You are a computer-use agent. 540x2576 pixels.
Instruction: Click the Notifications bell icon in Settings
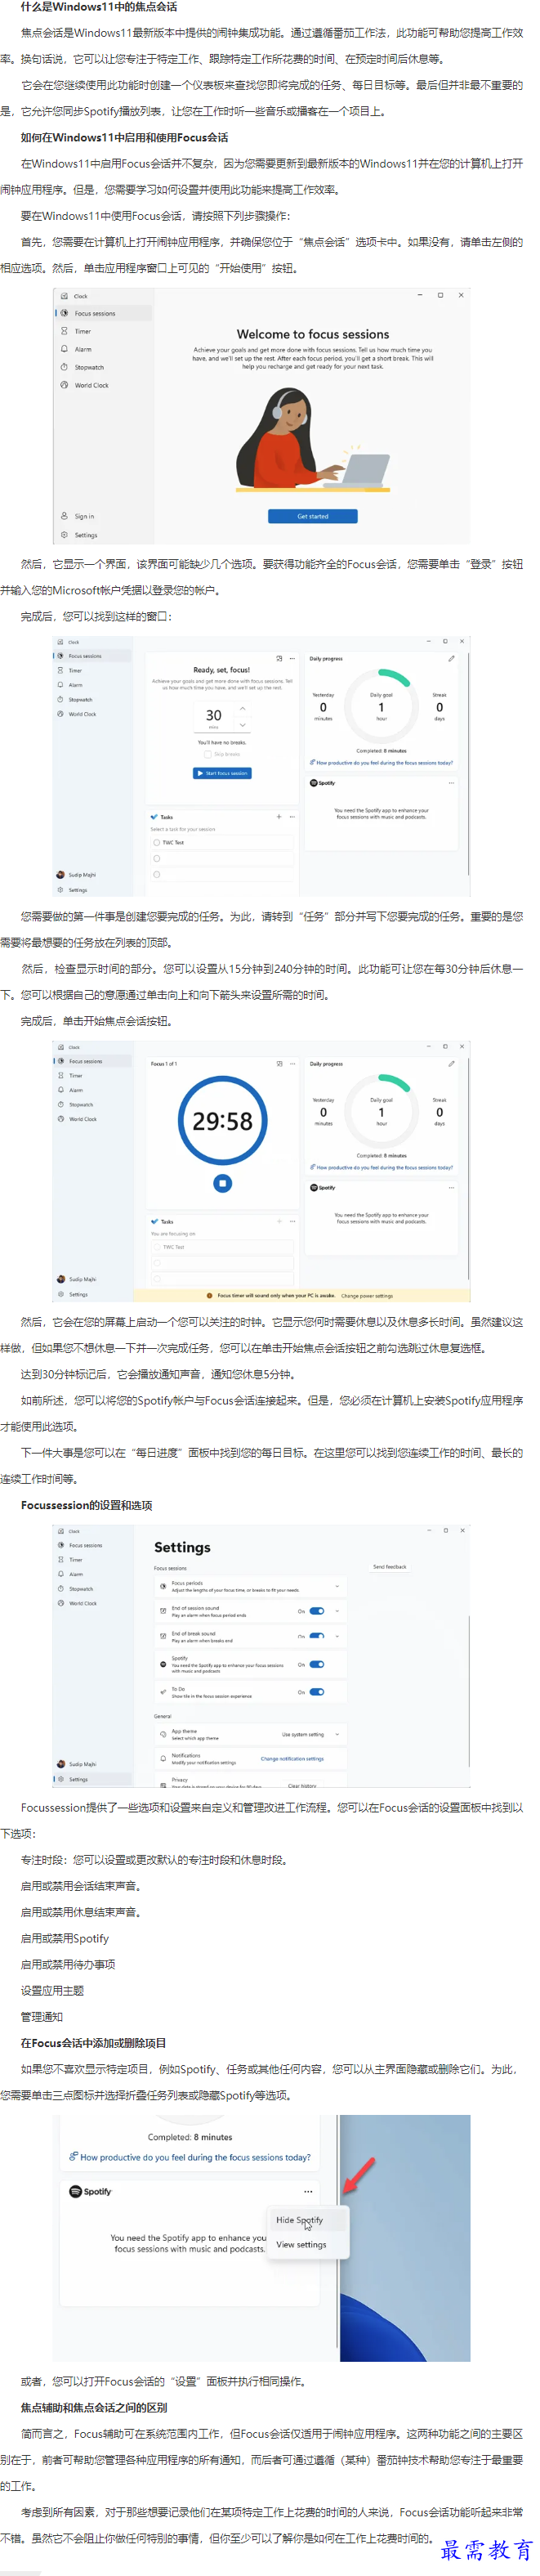pos(163,1758)
